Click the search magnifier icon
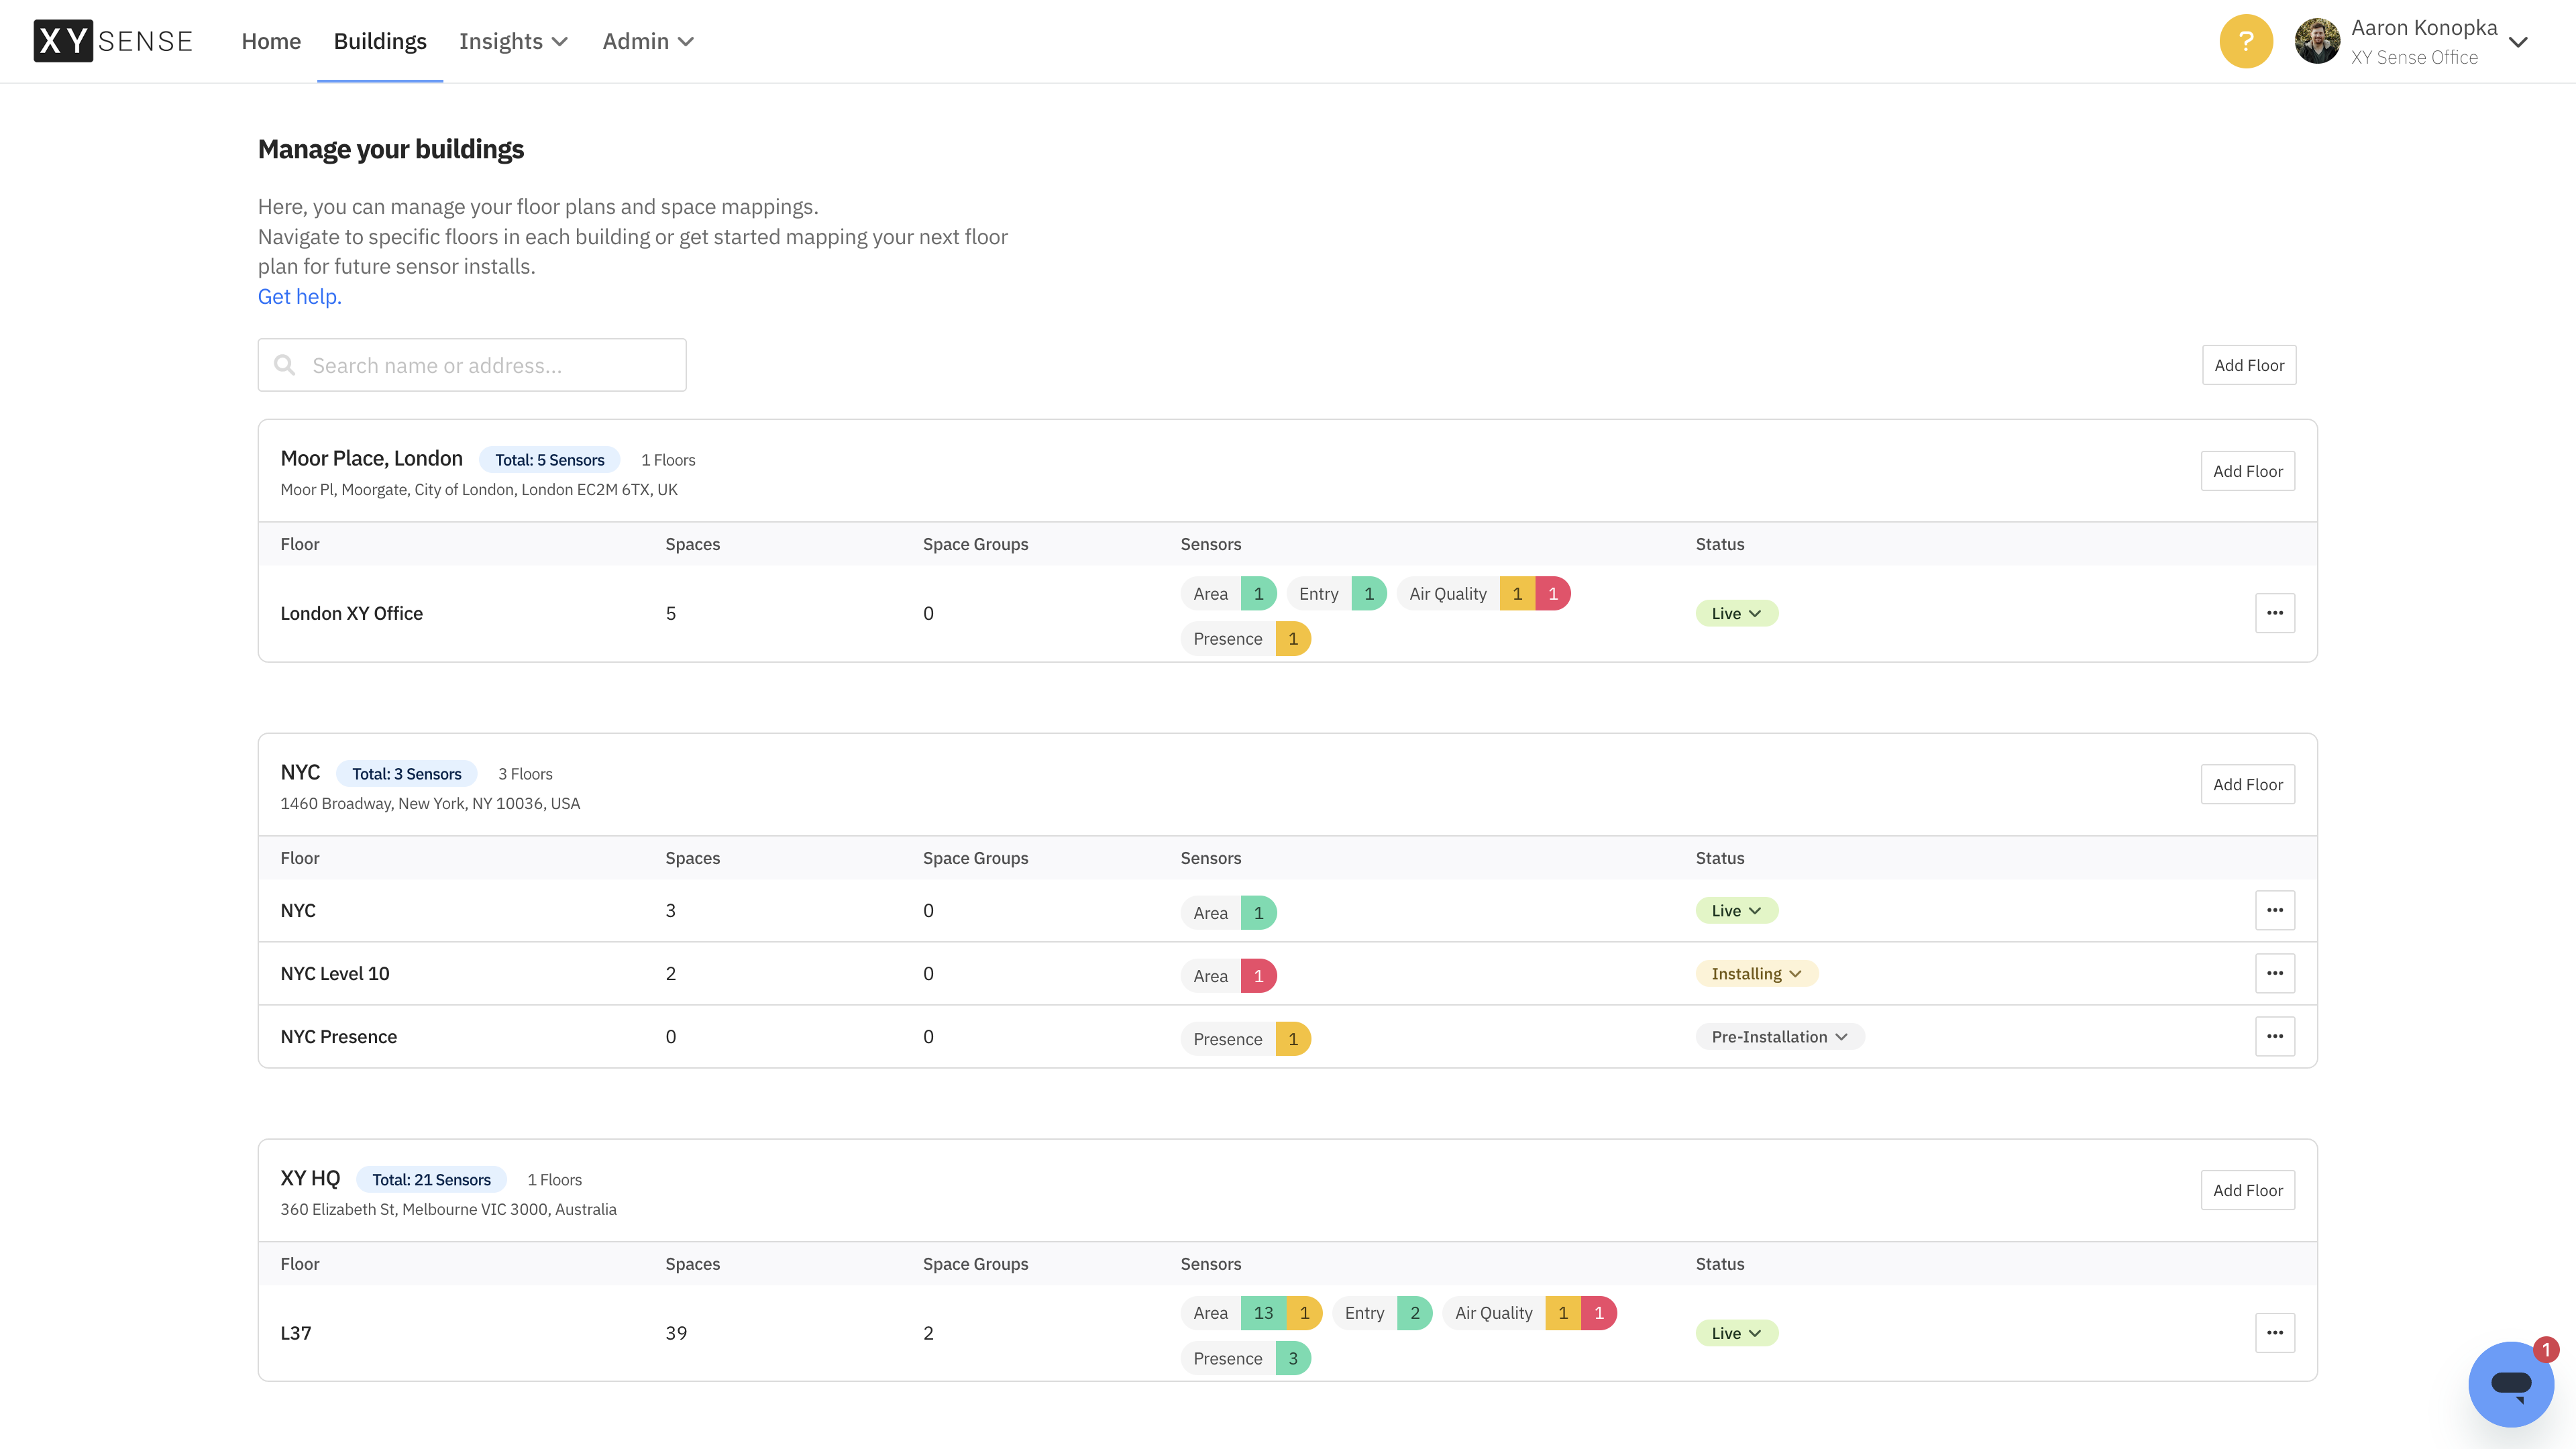Screen dimensions: 2576x1449 tap(285, 365)
